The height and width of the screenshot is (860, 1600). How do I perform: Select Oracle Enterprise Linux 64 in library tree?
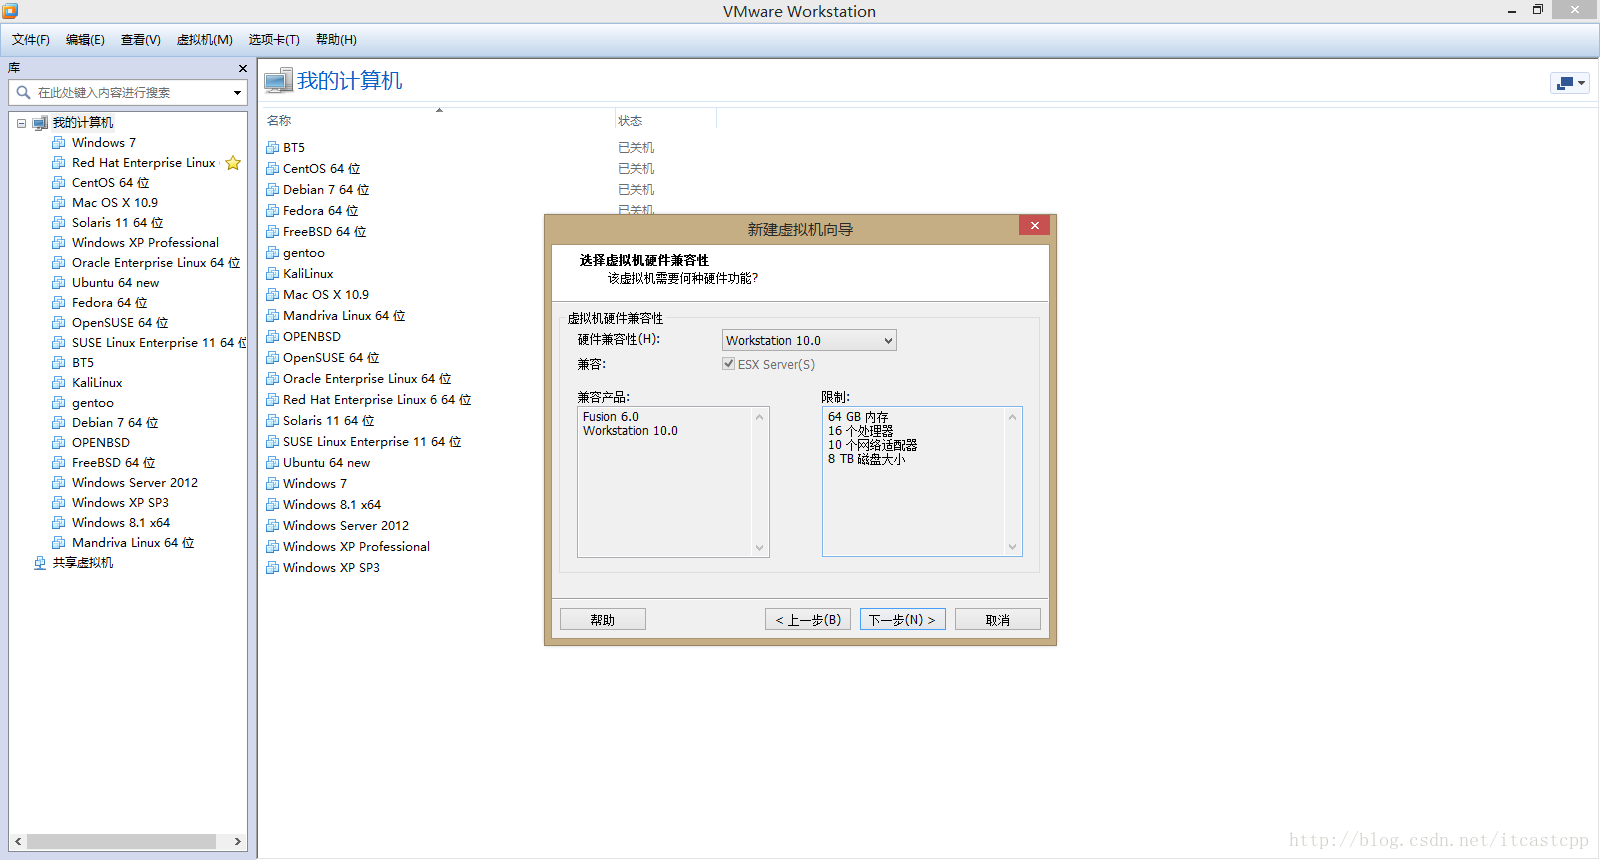156,263
